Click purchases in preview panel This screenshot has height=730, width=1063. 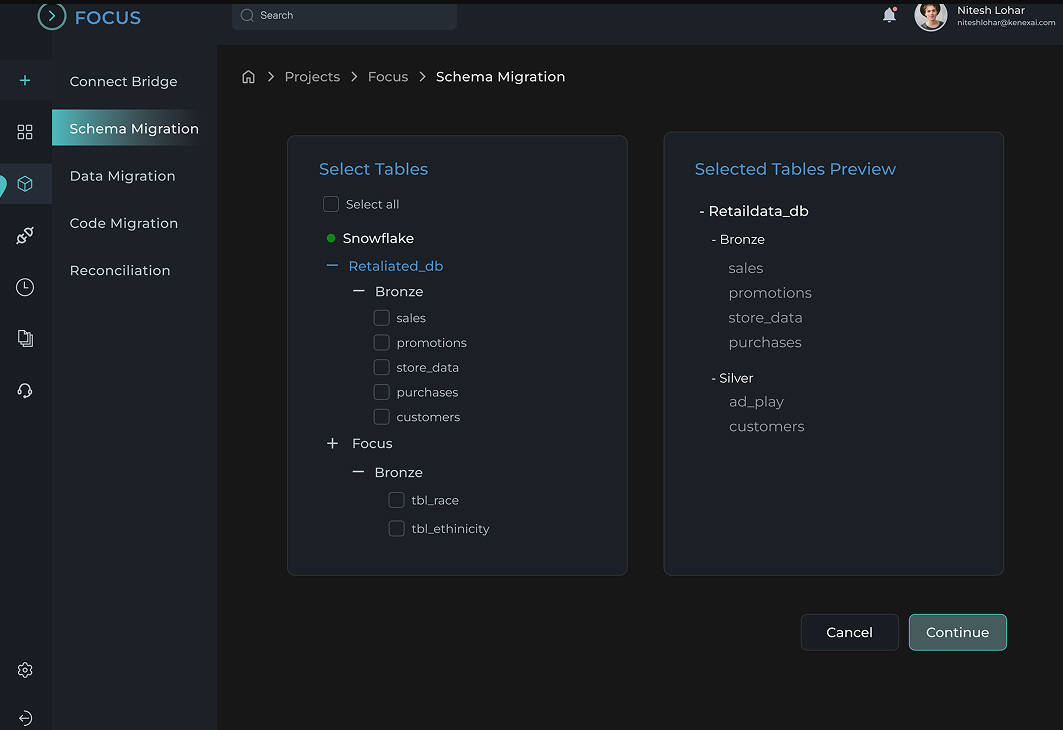(x=765, y=342)
